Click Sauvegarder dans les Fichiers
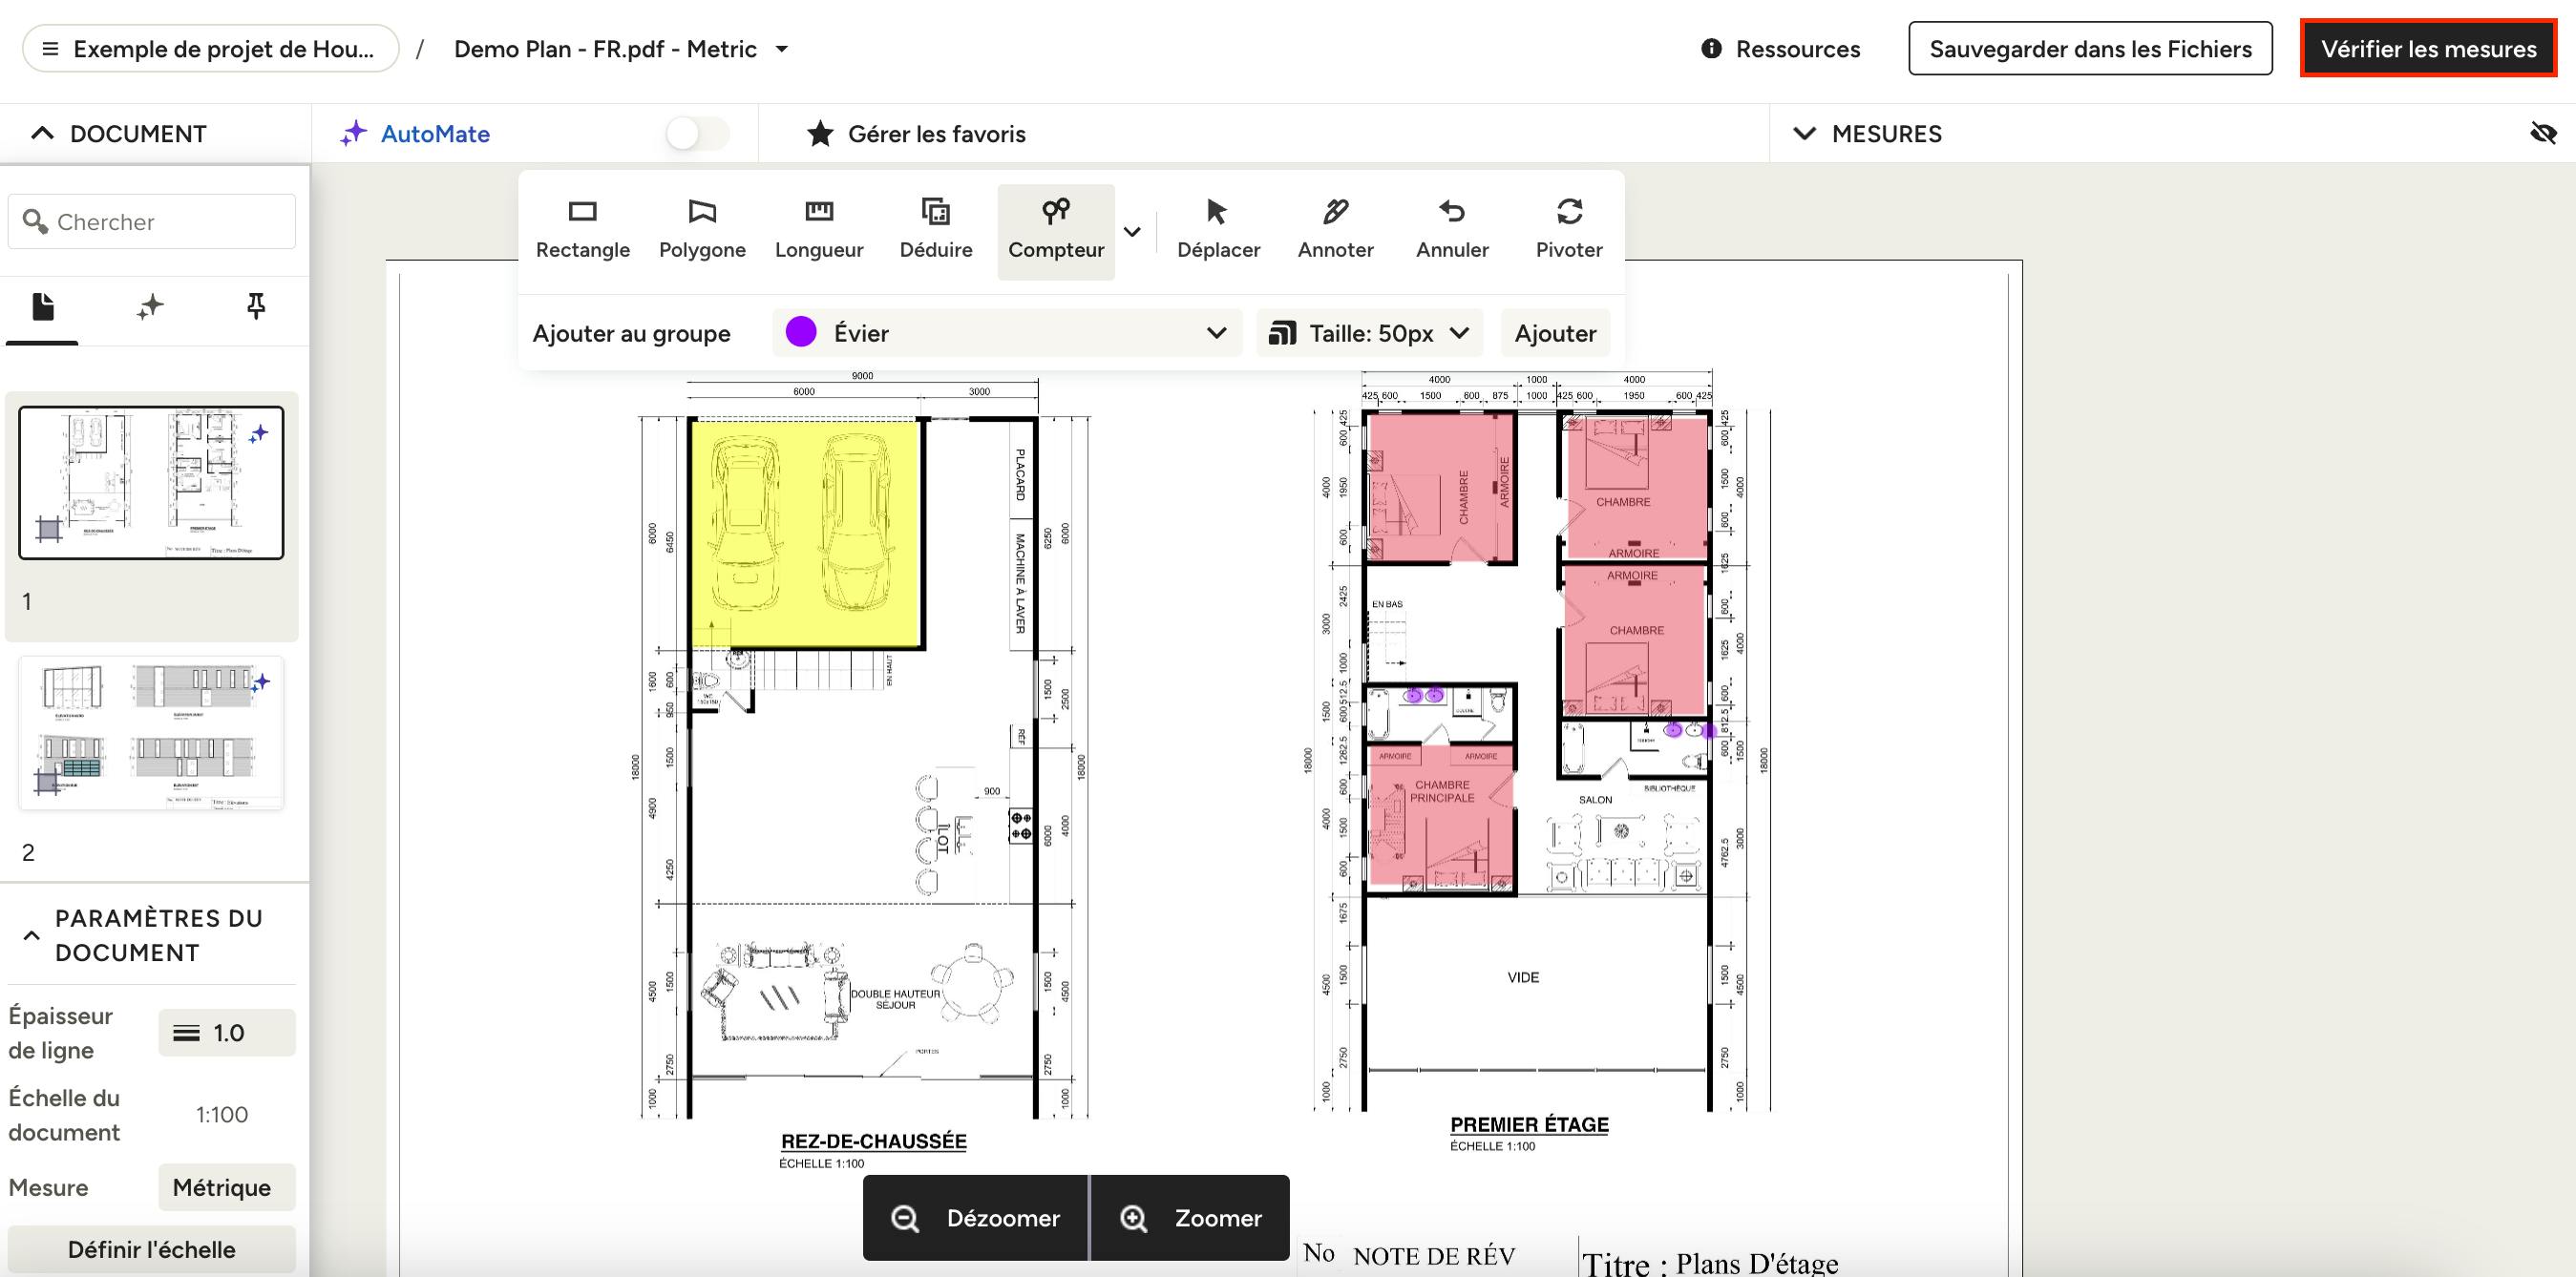The width and height of the screenshot is (2576, 1277). pos(2090,48)
